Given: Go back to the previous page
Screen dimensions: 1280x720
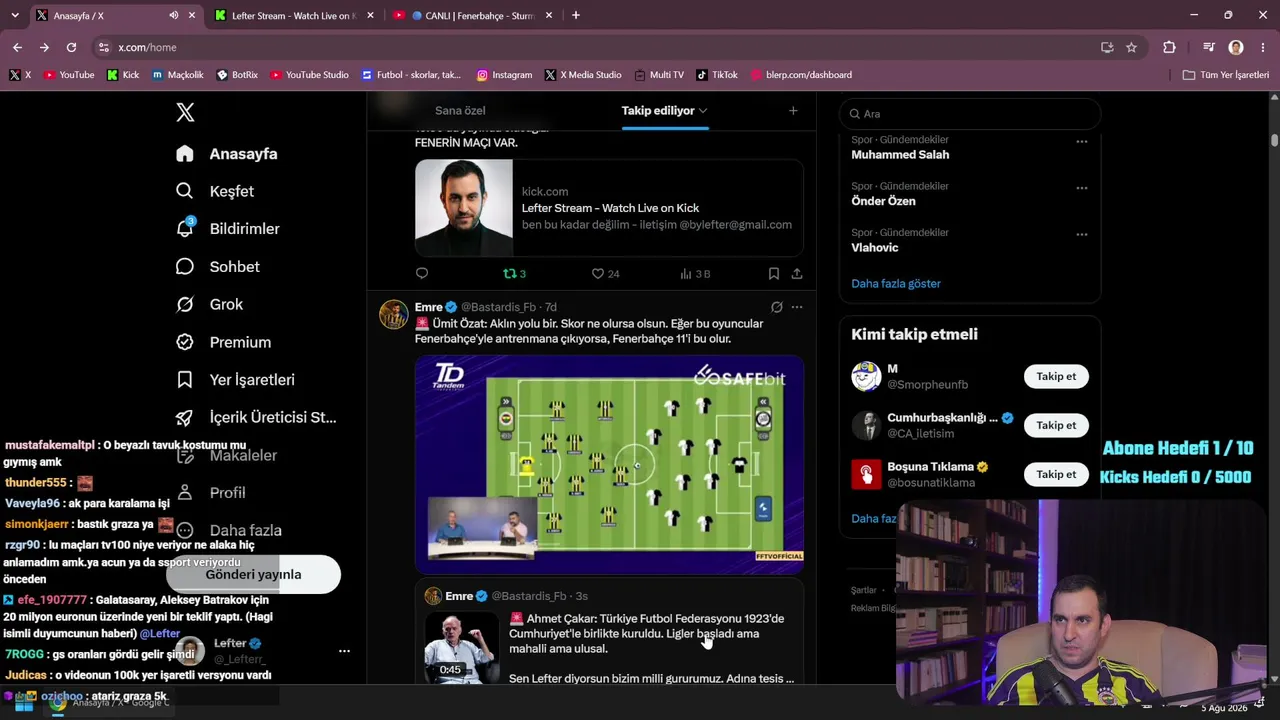Looking at the screenshot, I should 17,47.
